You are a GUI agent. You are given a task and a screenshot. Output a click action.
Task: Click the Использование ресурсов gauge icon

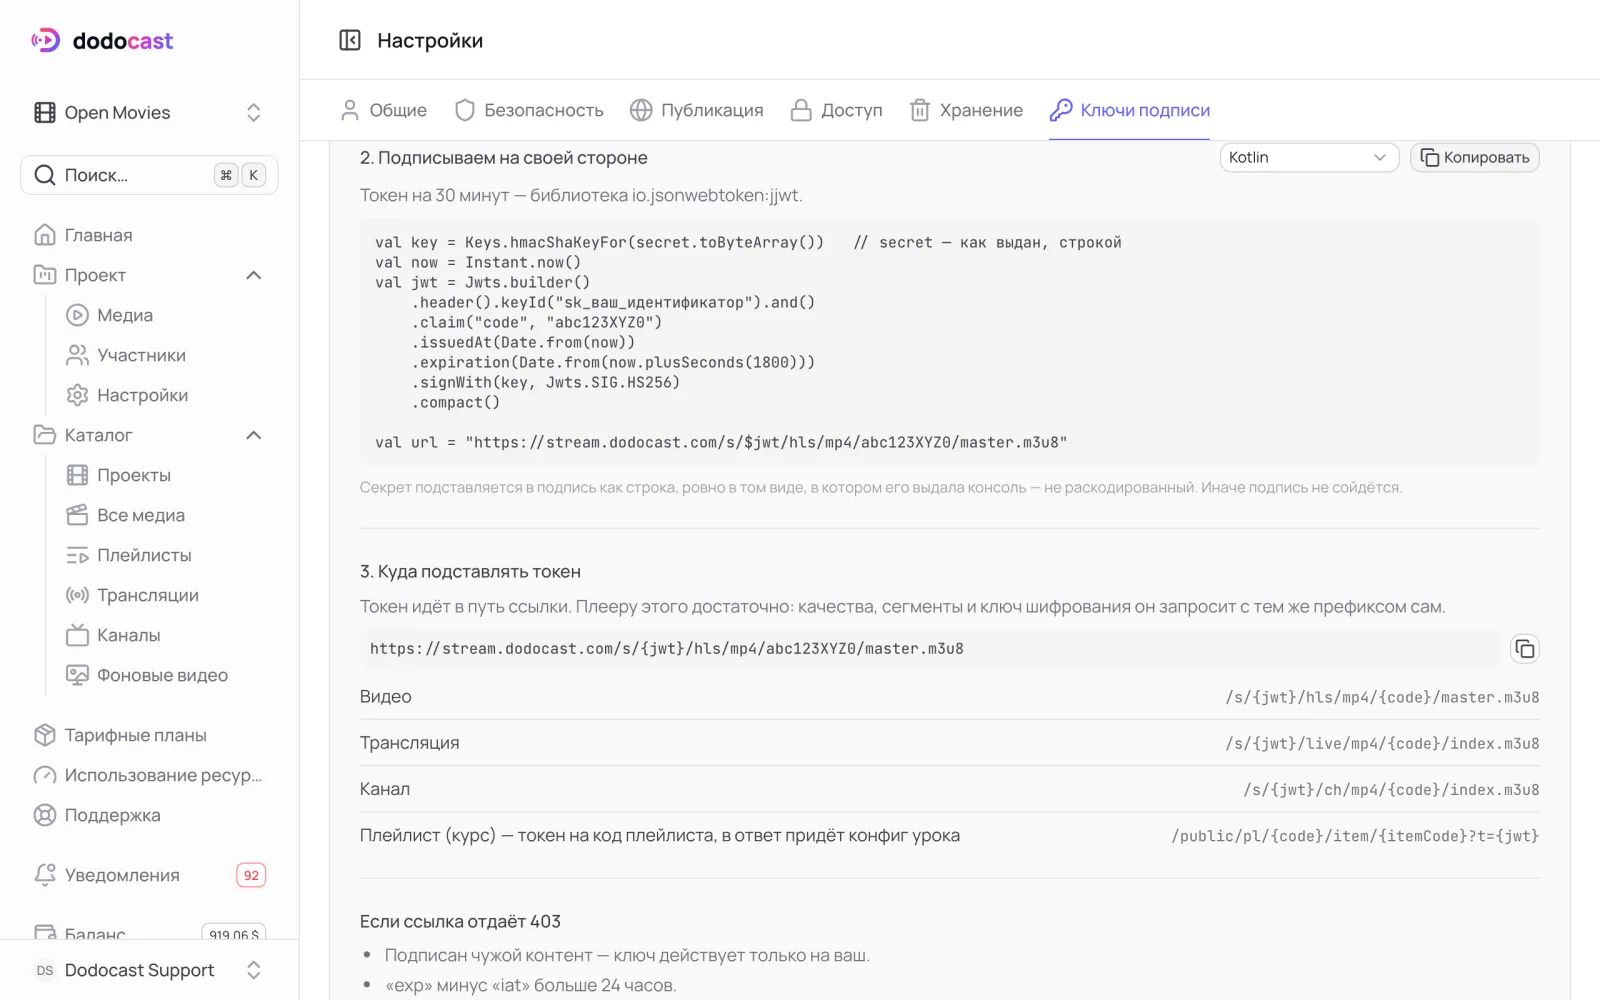[x=45, y=775]
